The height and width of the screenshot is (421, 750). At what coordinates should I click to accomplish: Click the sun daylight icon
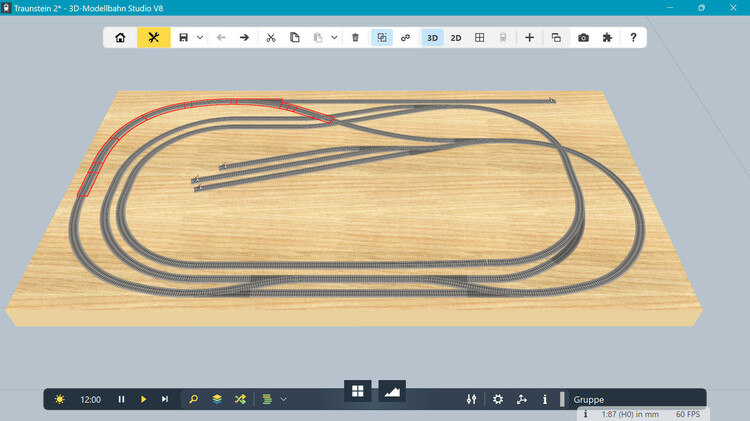pyautogui.click(x=60, y=399)
